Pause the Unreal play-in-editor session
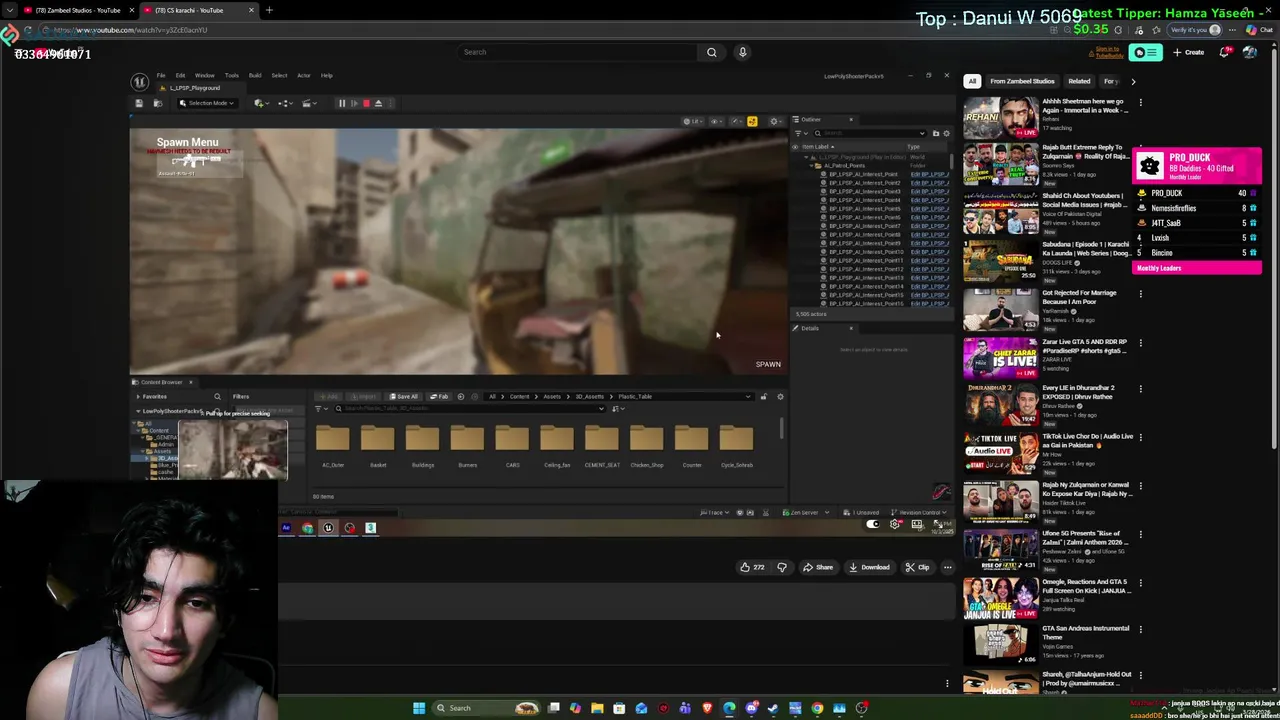The width and height of the screenshot is (1280, 720). pyautogui.click(x=341, y=103)
